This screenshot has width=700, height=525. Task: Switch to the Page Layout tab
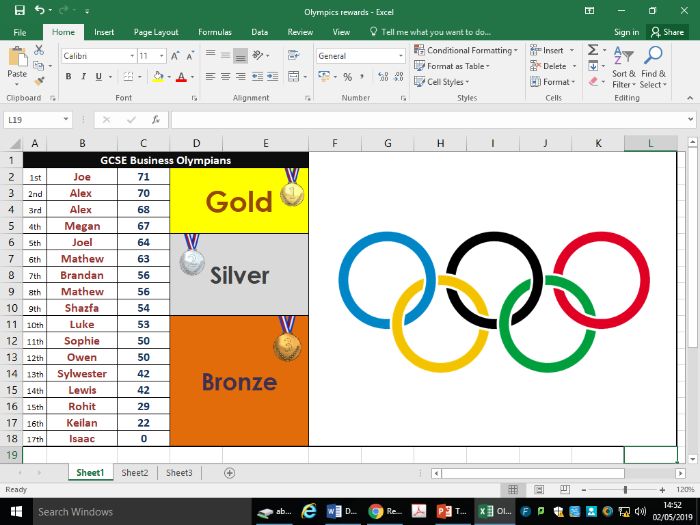click(x=156, y=32)
